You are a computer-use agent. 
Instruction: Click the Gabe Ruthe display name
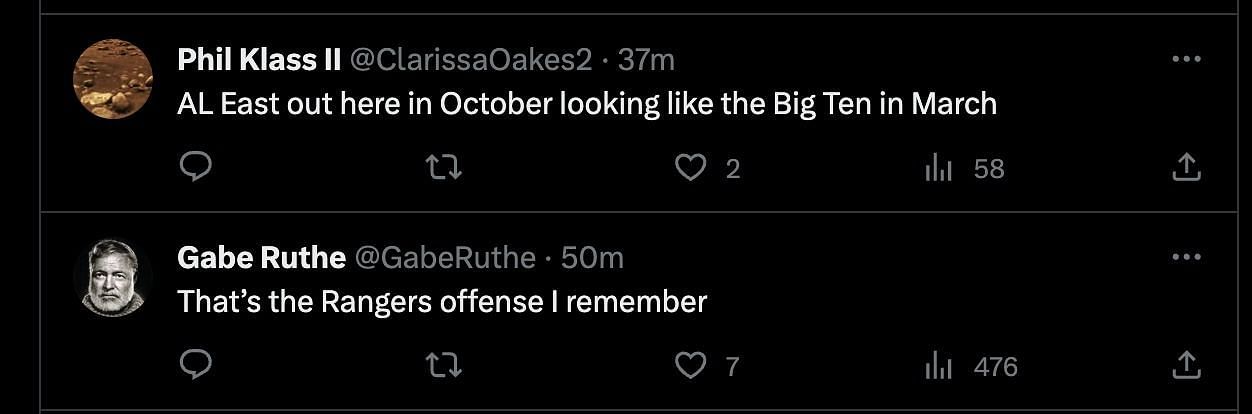[x=261, y=258]
